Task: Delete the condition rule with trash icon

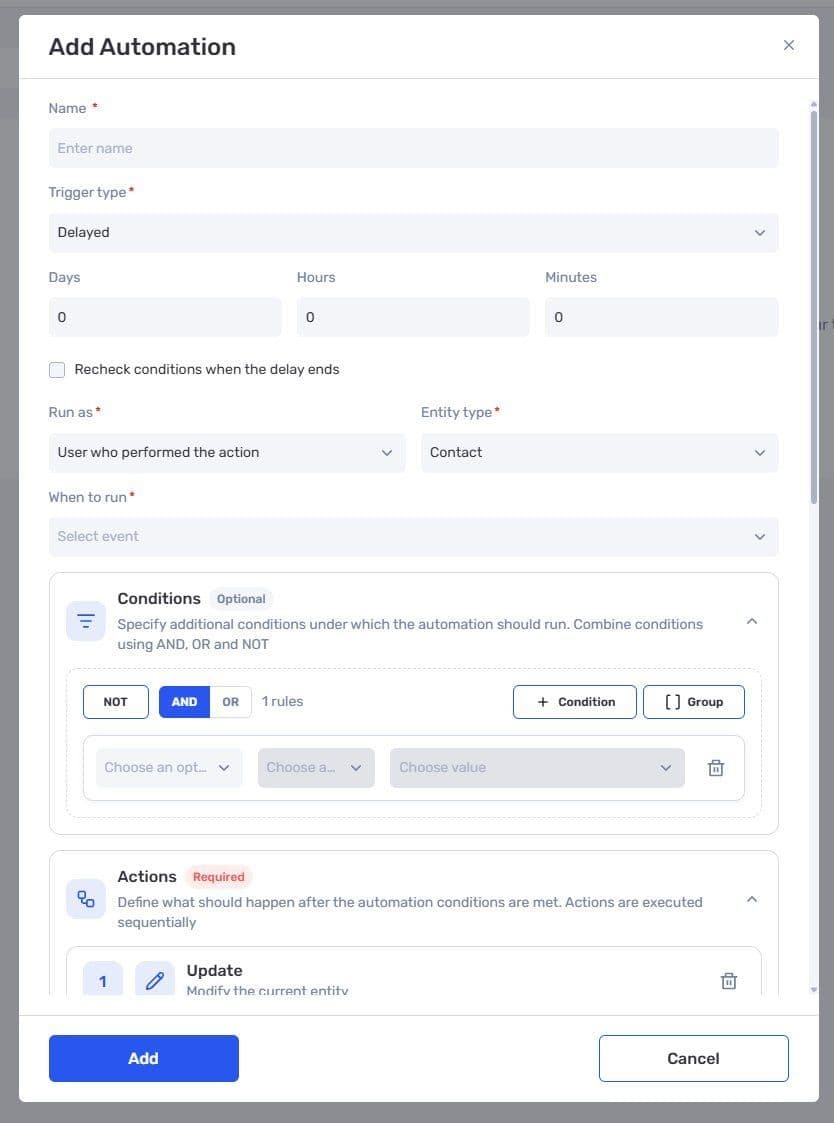Action: (x=716, y=768)
